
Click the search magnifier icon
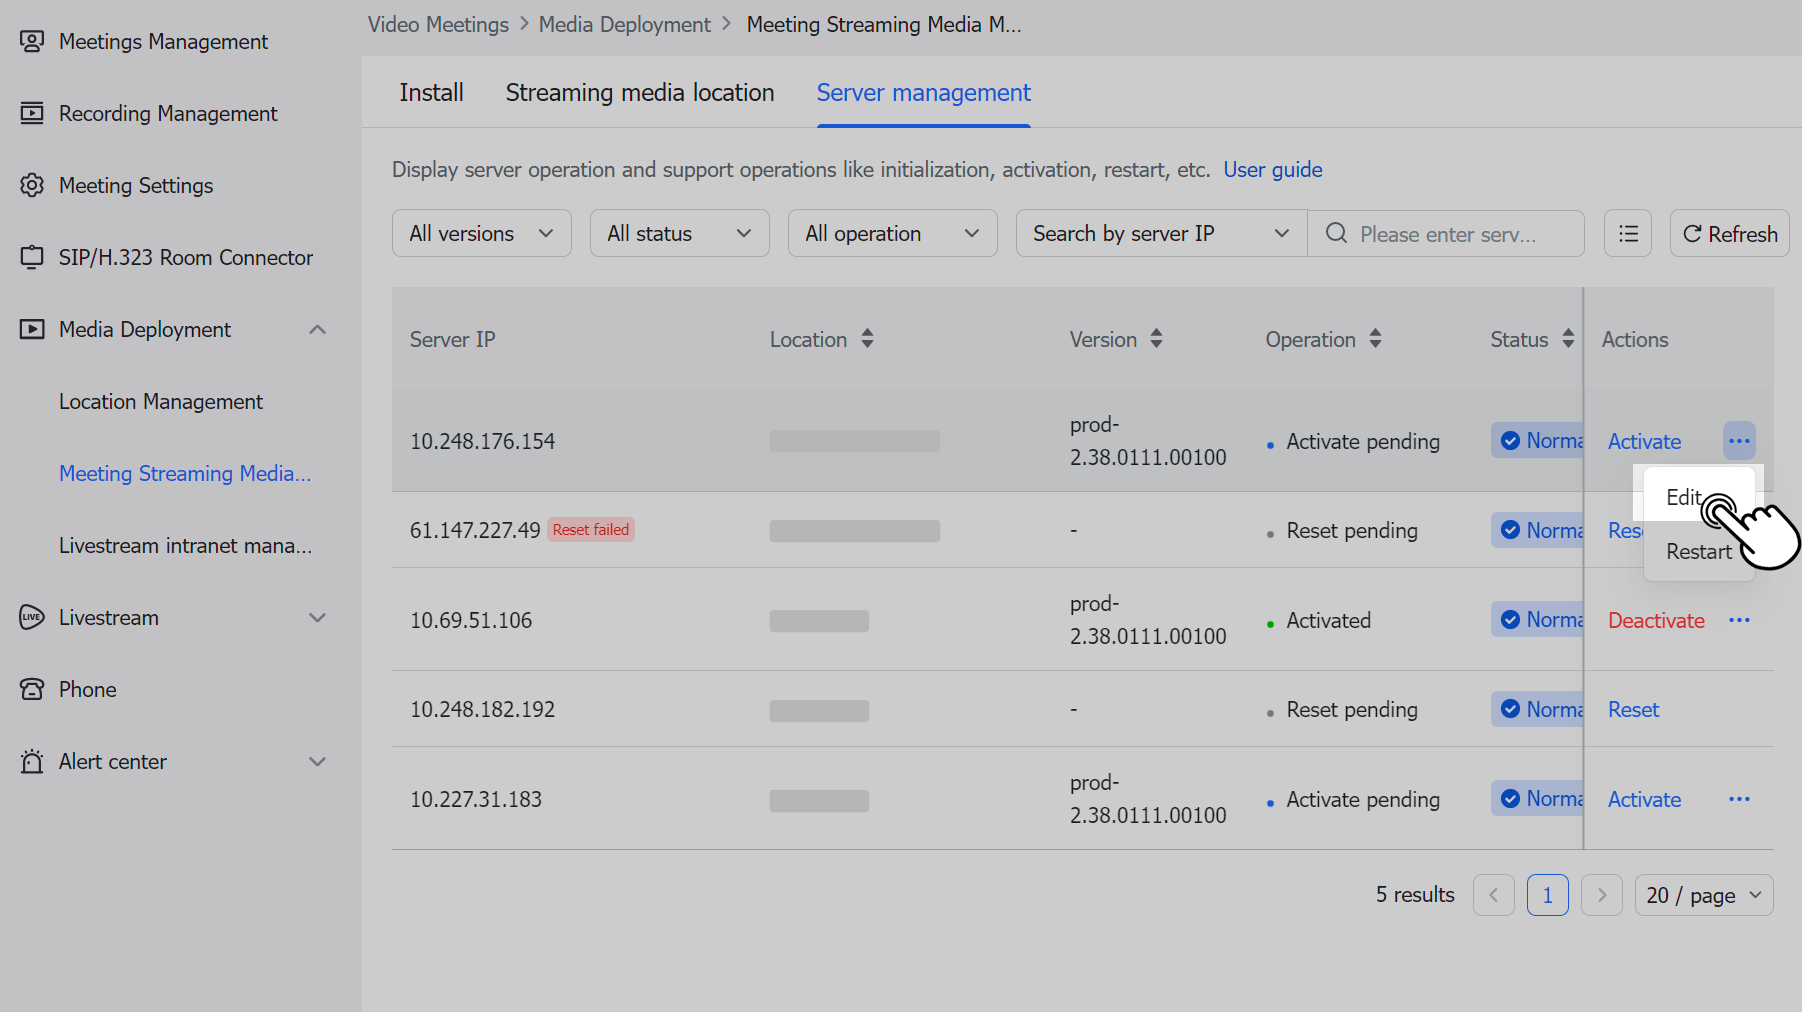1336,233
